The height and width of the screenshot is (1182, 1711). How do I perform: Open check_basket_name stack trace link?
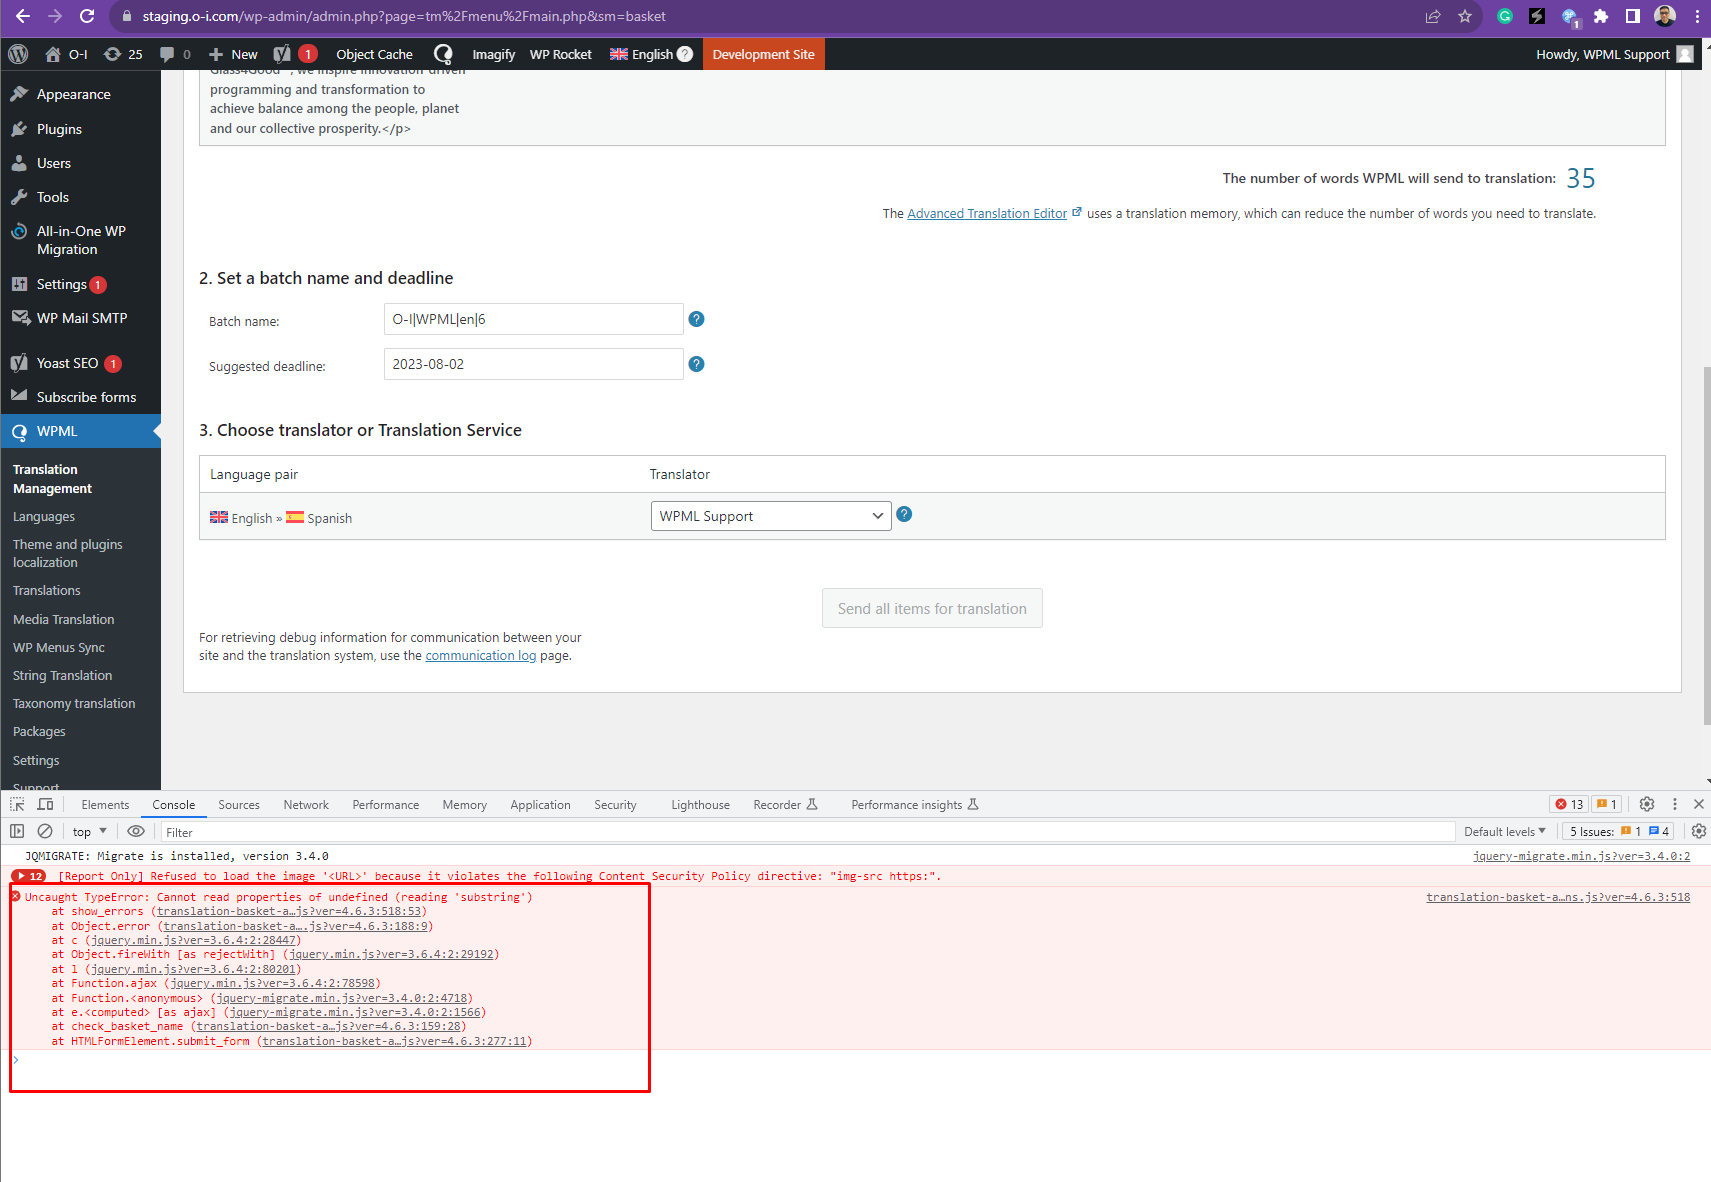(x=328, y=1026)
